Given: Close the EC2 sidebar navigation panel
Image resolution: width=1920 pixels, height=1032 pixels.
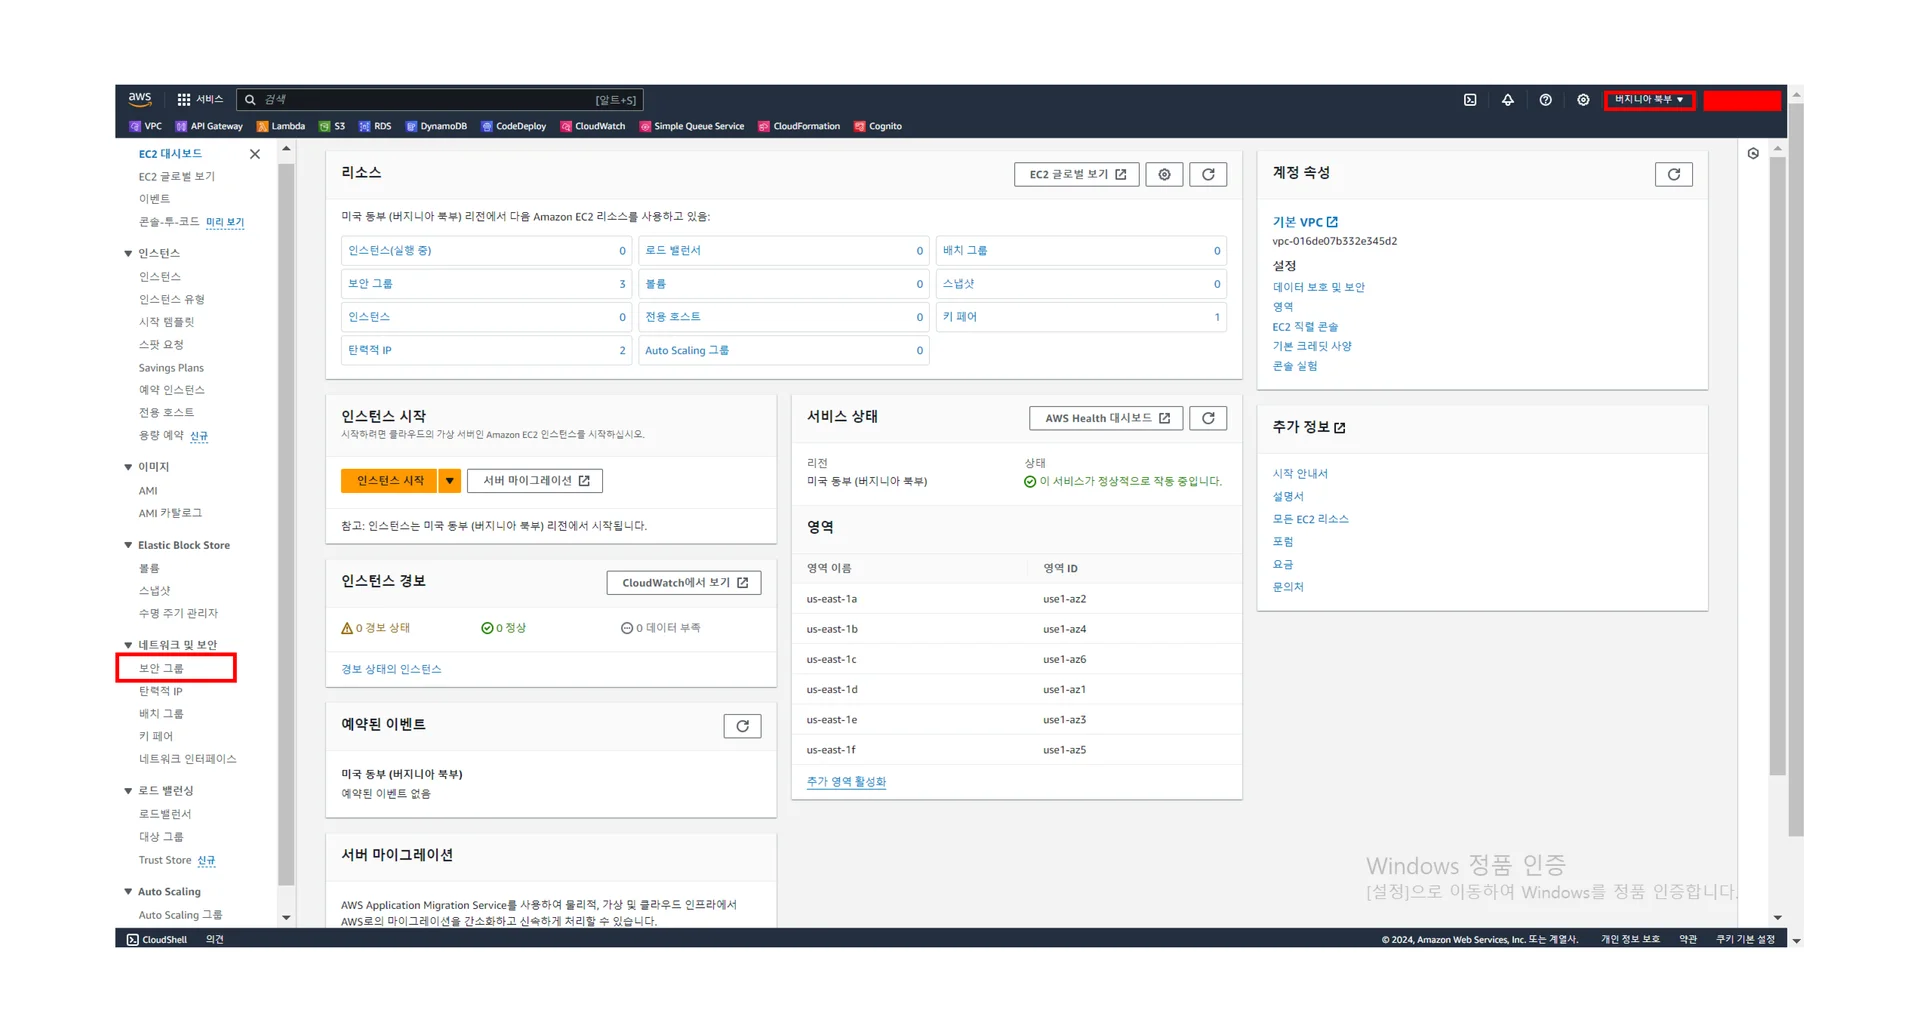Looking at the screenshot, I should [x=255, y=154].
